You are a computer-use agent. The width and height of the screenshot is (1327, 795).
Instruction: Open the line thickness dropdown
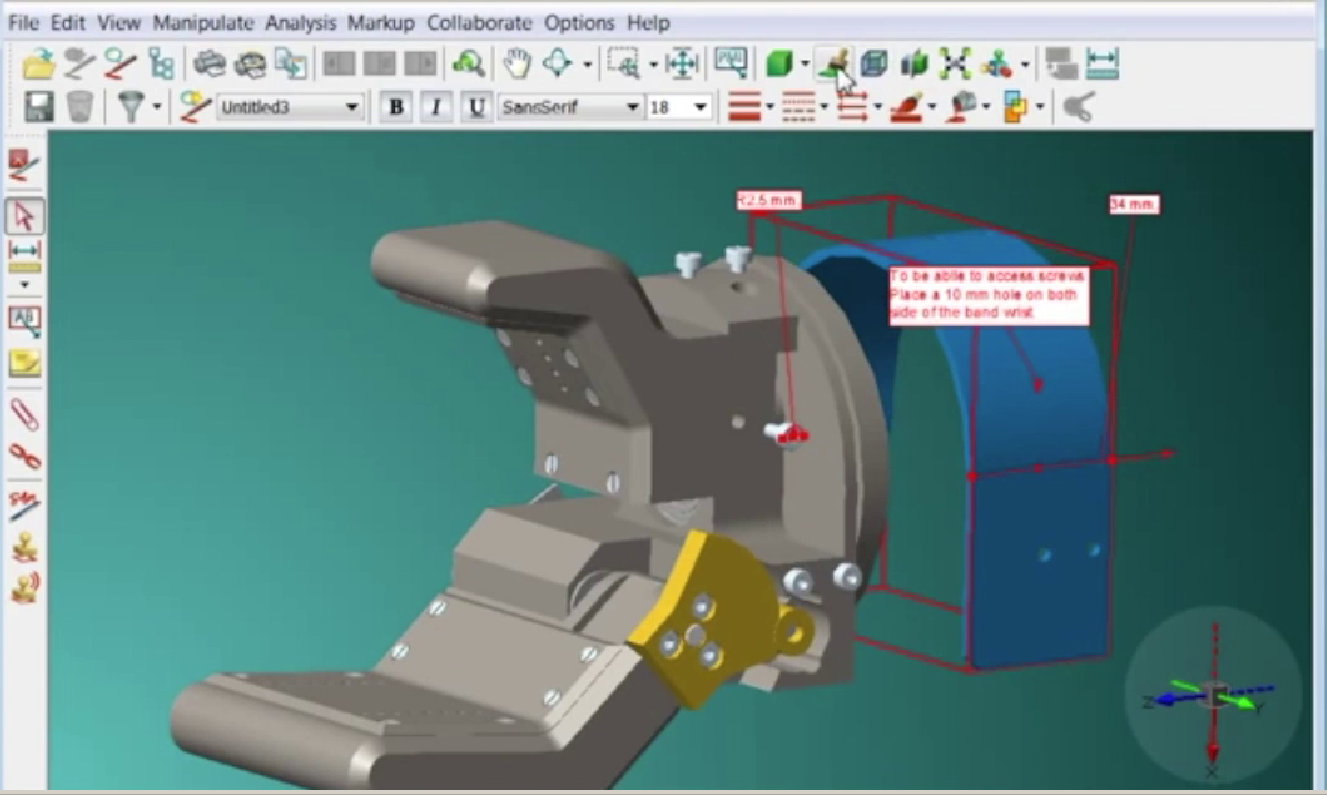pos(769,106)
